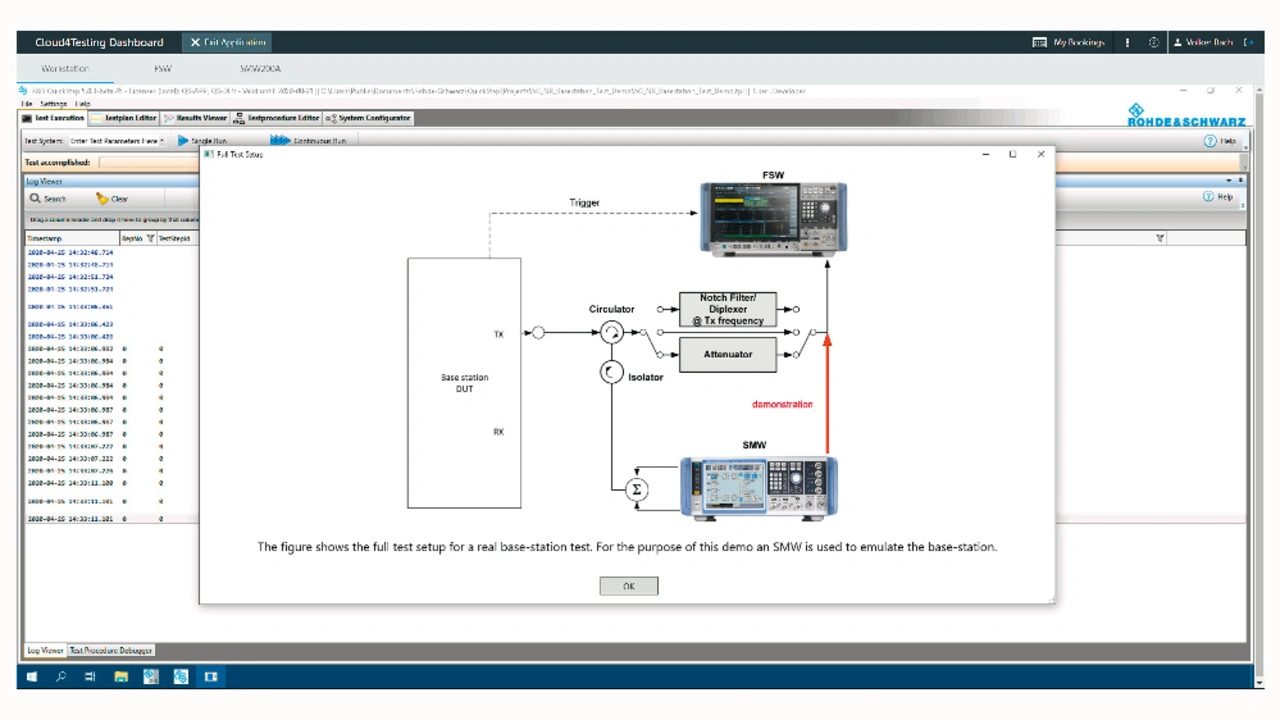Click the Help button in Log Viewer toolbar
This screenshot has width=1280, height=720.
point(1218,197)
